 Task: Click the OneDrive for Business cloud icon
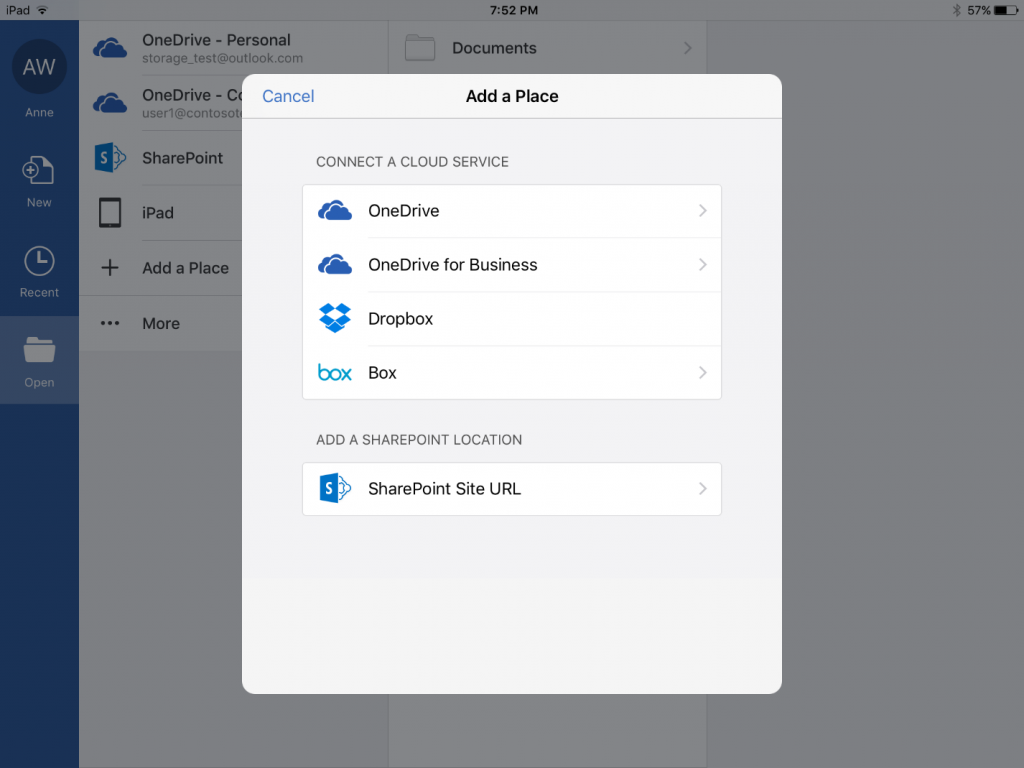coord(335,264)
